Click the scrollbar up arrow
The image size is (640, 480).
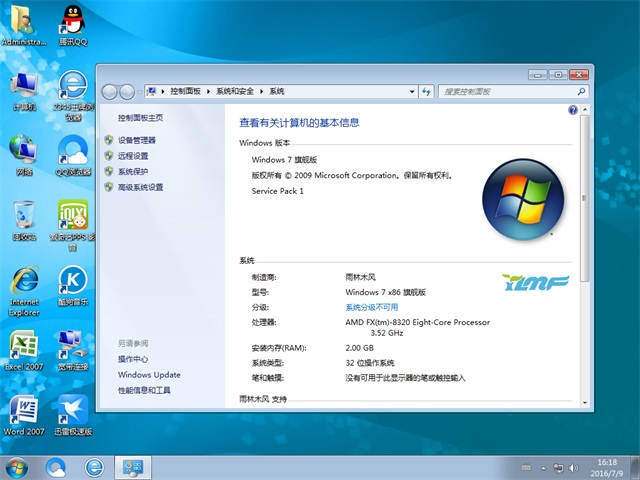pos(584,109)
